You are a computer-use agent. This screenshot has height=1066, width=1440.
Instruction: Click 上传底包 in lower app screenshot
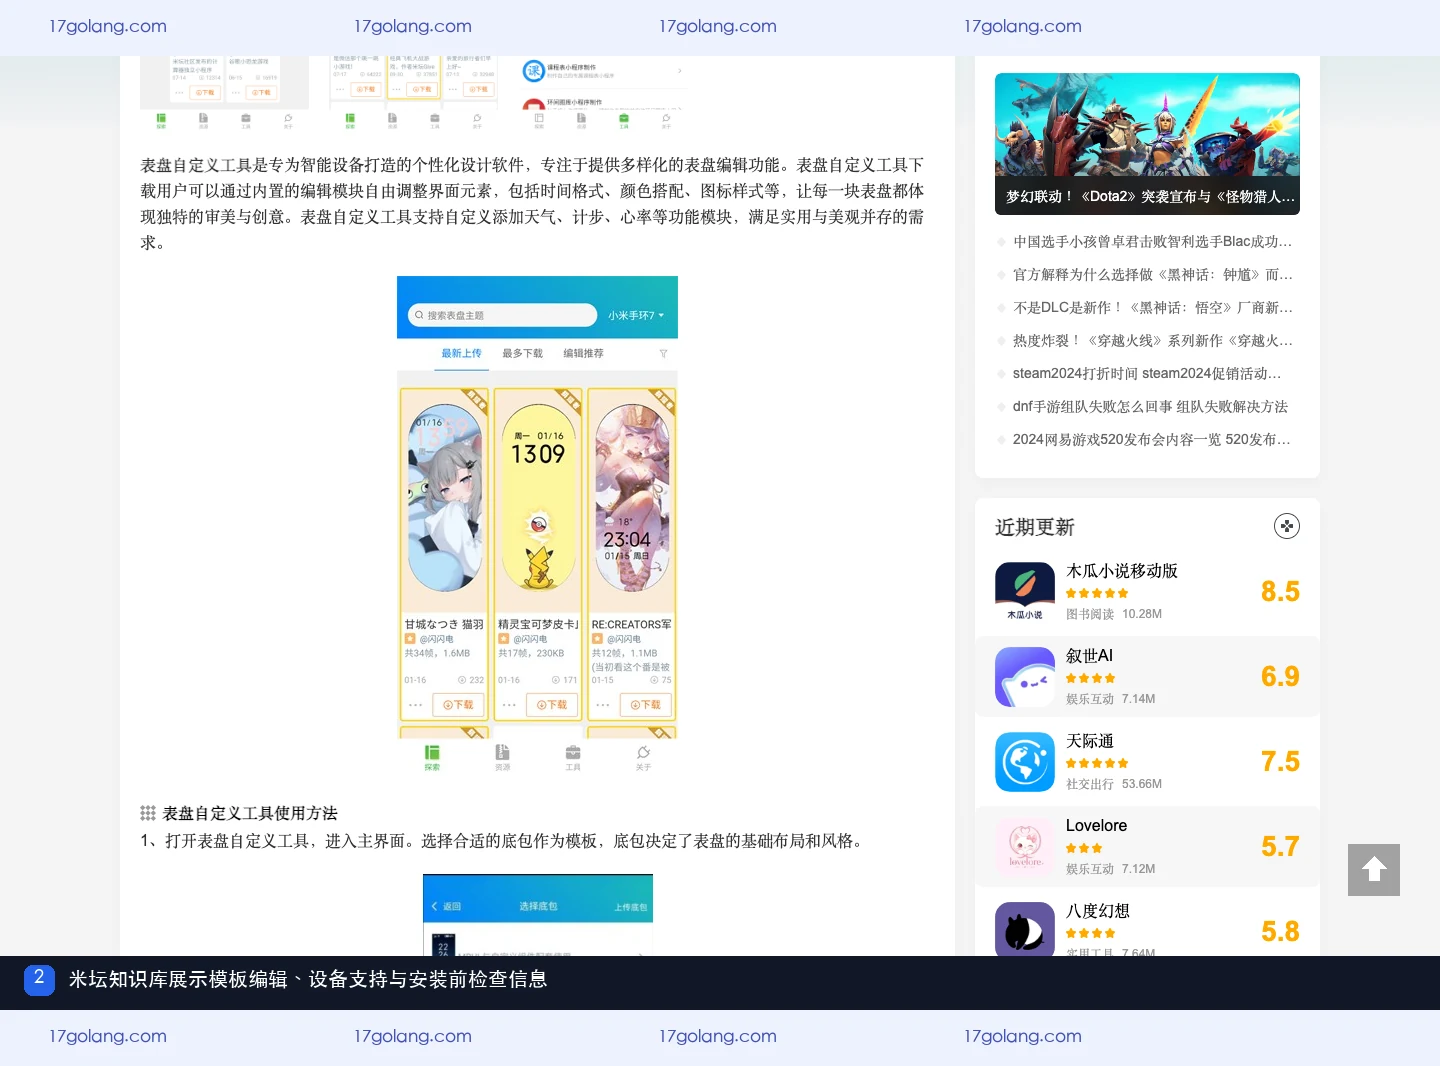click(630, 907)
